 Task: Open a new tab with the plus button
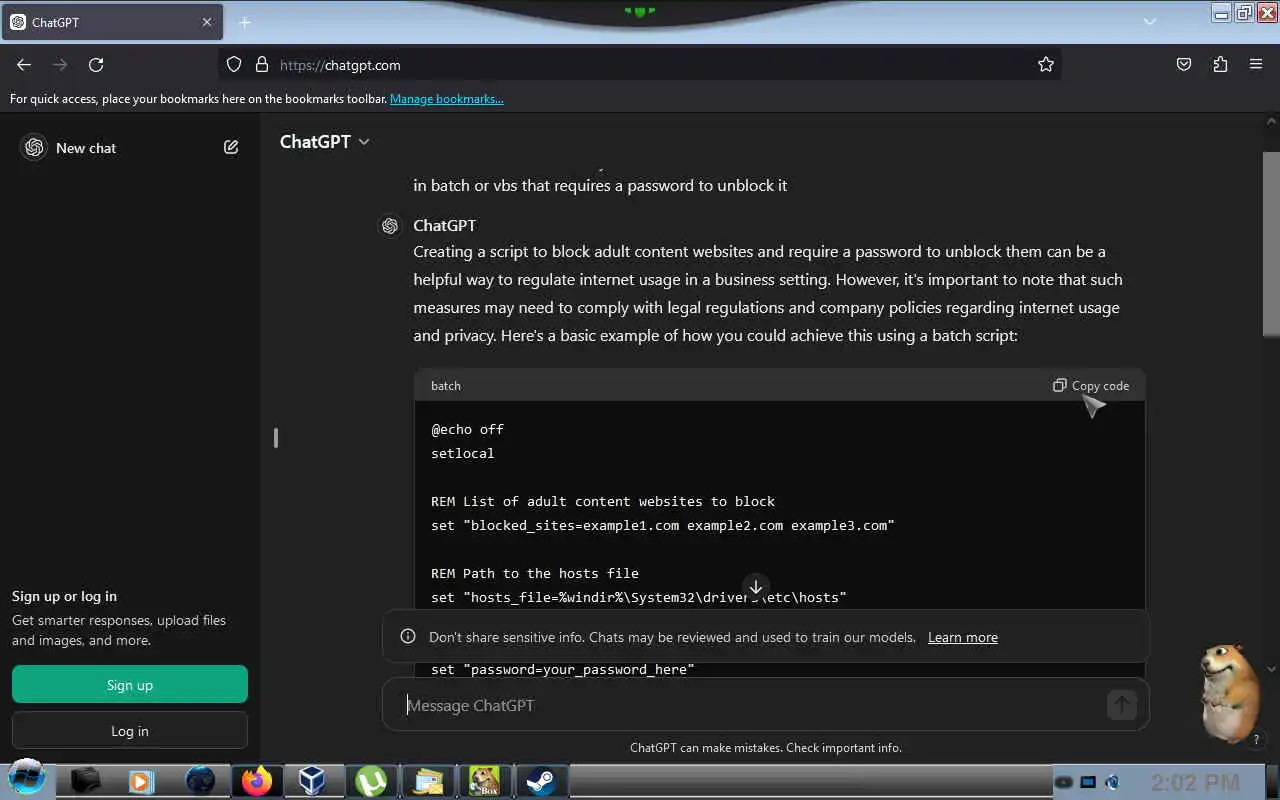tap(245, 22)
